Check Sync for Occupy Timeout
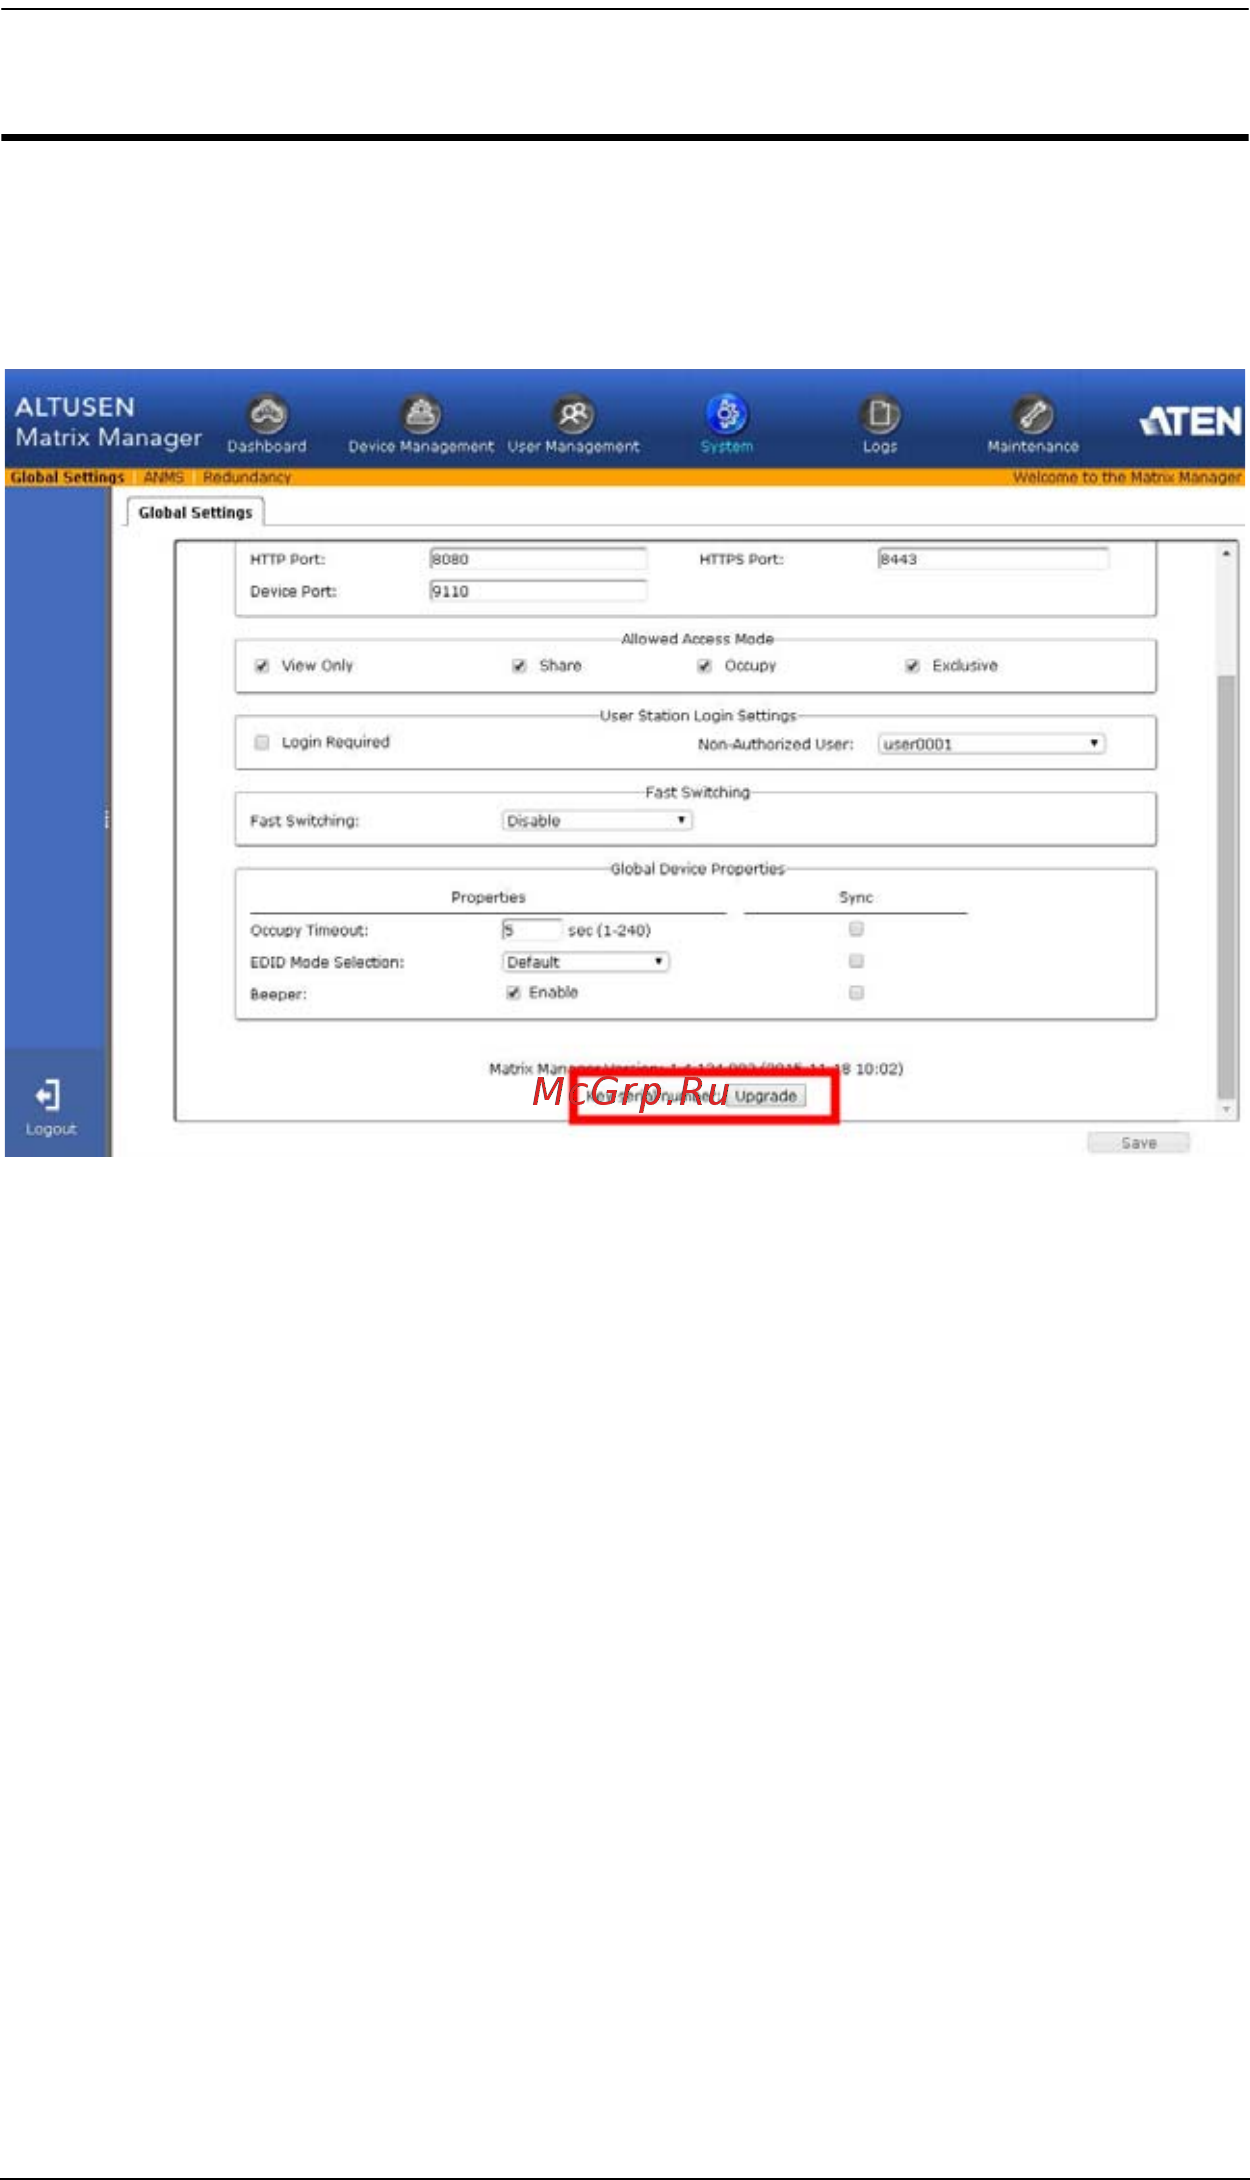 click(x=856, y=929)
